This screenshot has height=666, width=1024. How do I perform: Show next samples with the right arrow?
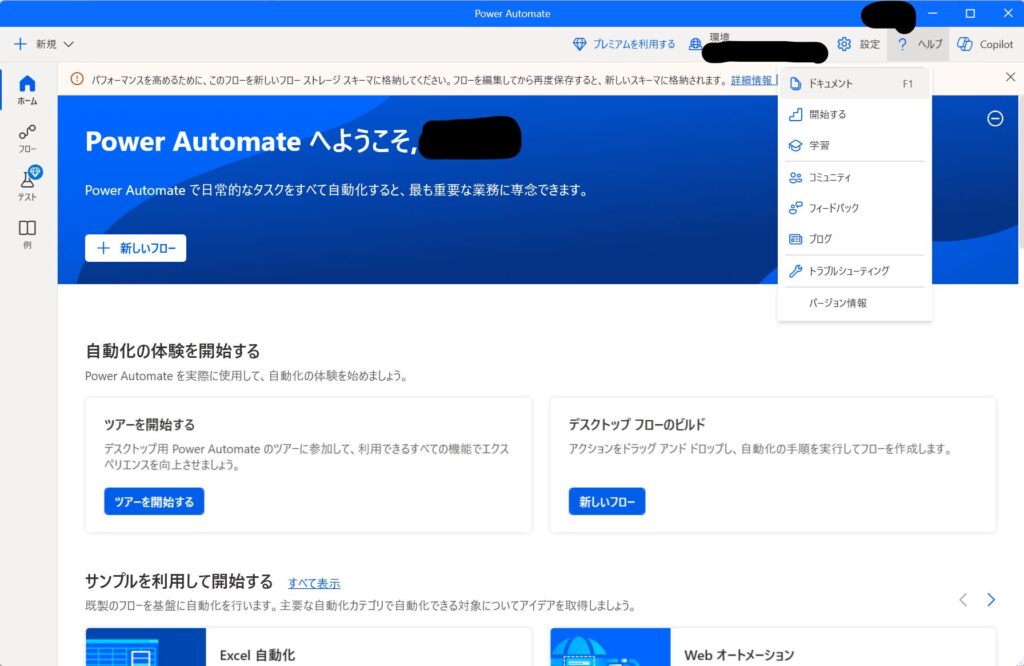tap(991, 600)
